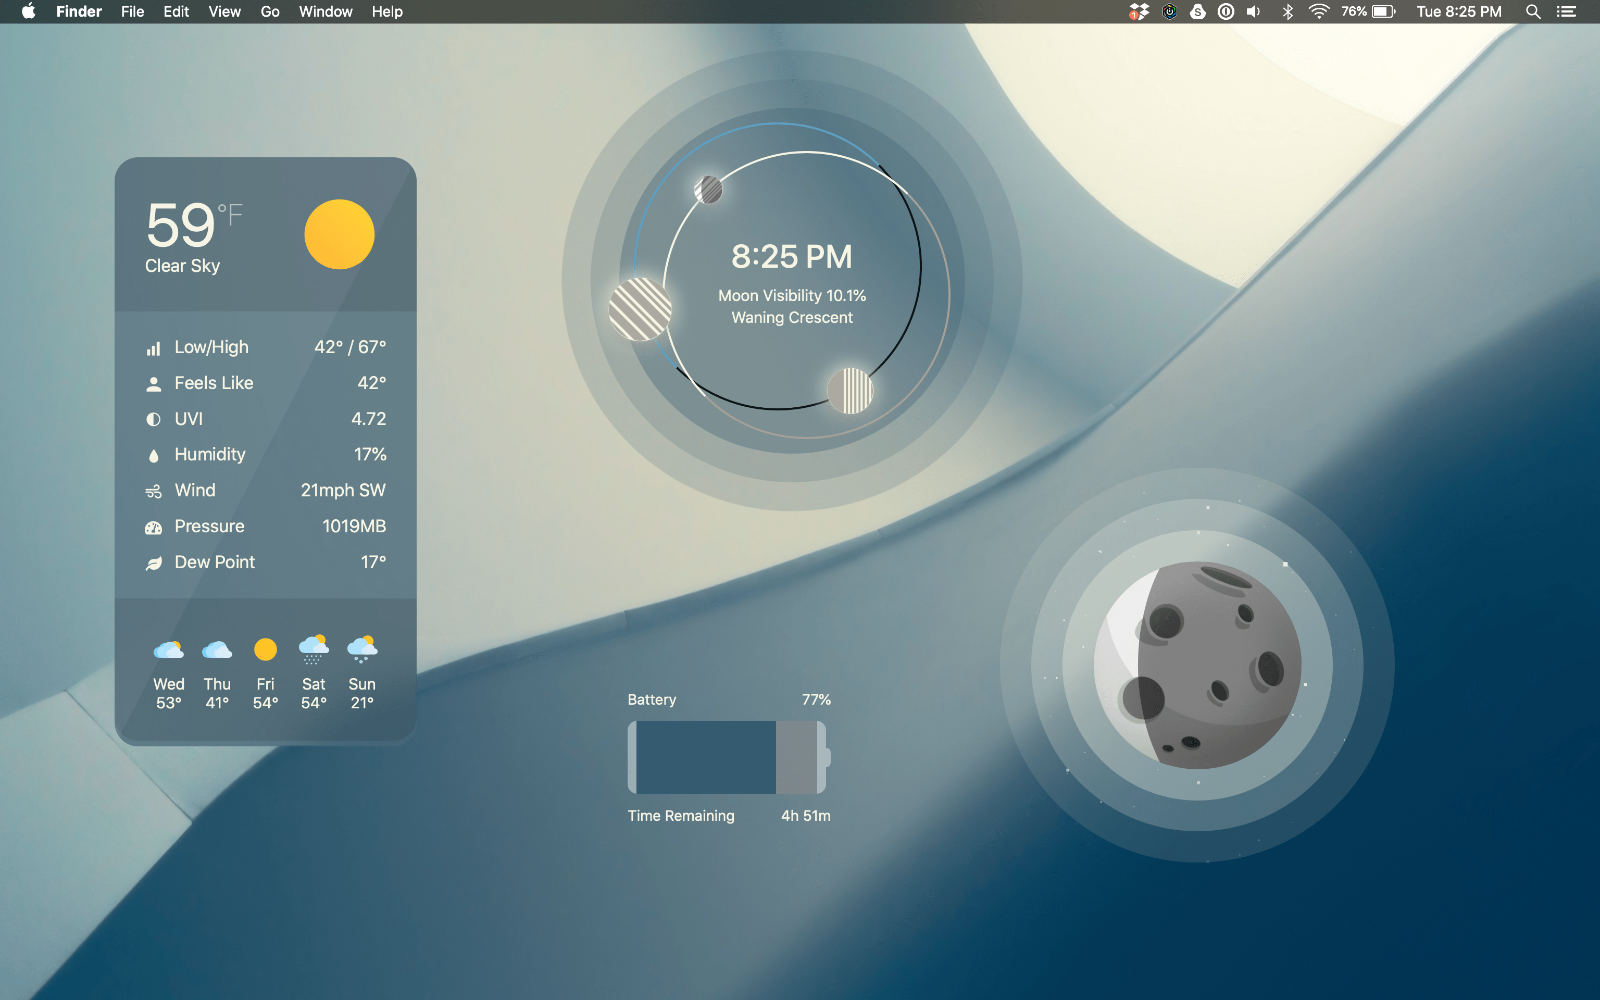
Task: Click Sunday's snow forecast icon
Action: click(x=362, y=649)
